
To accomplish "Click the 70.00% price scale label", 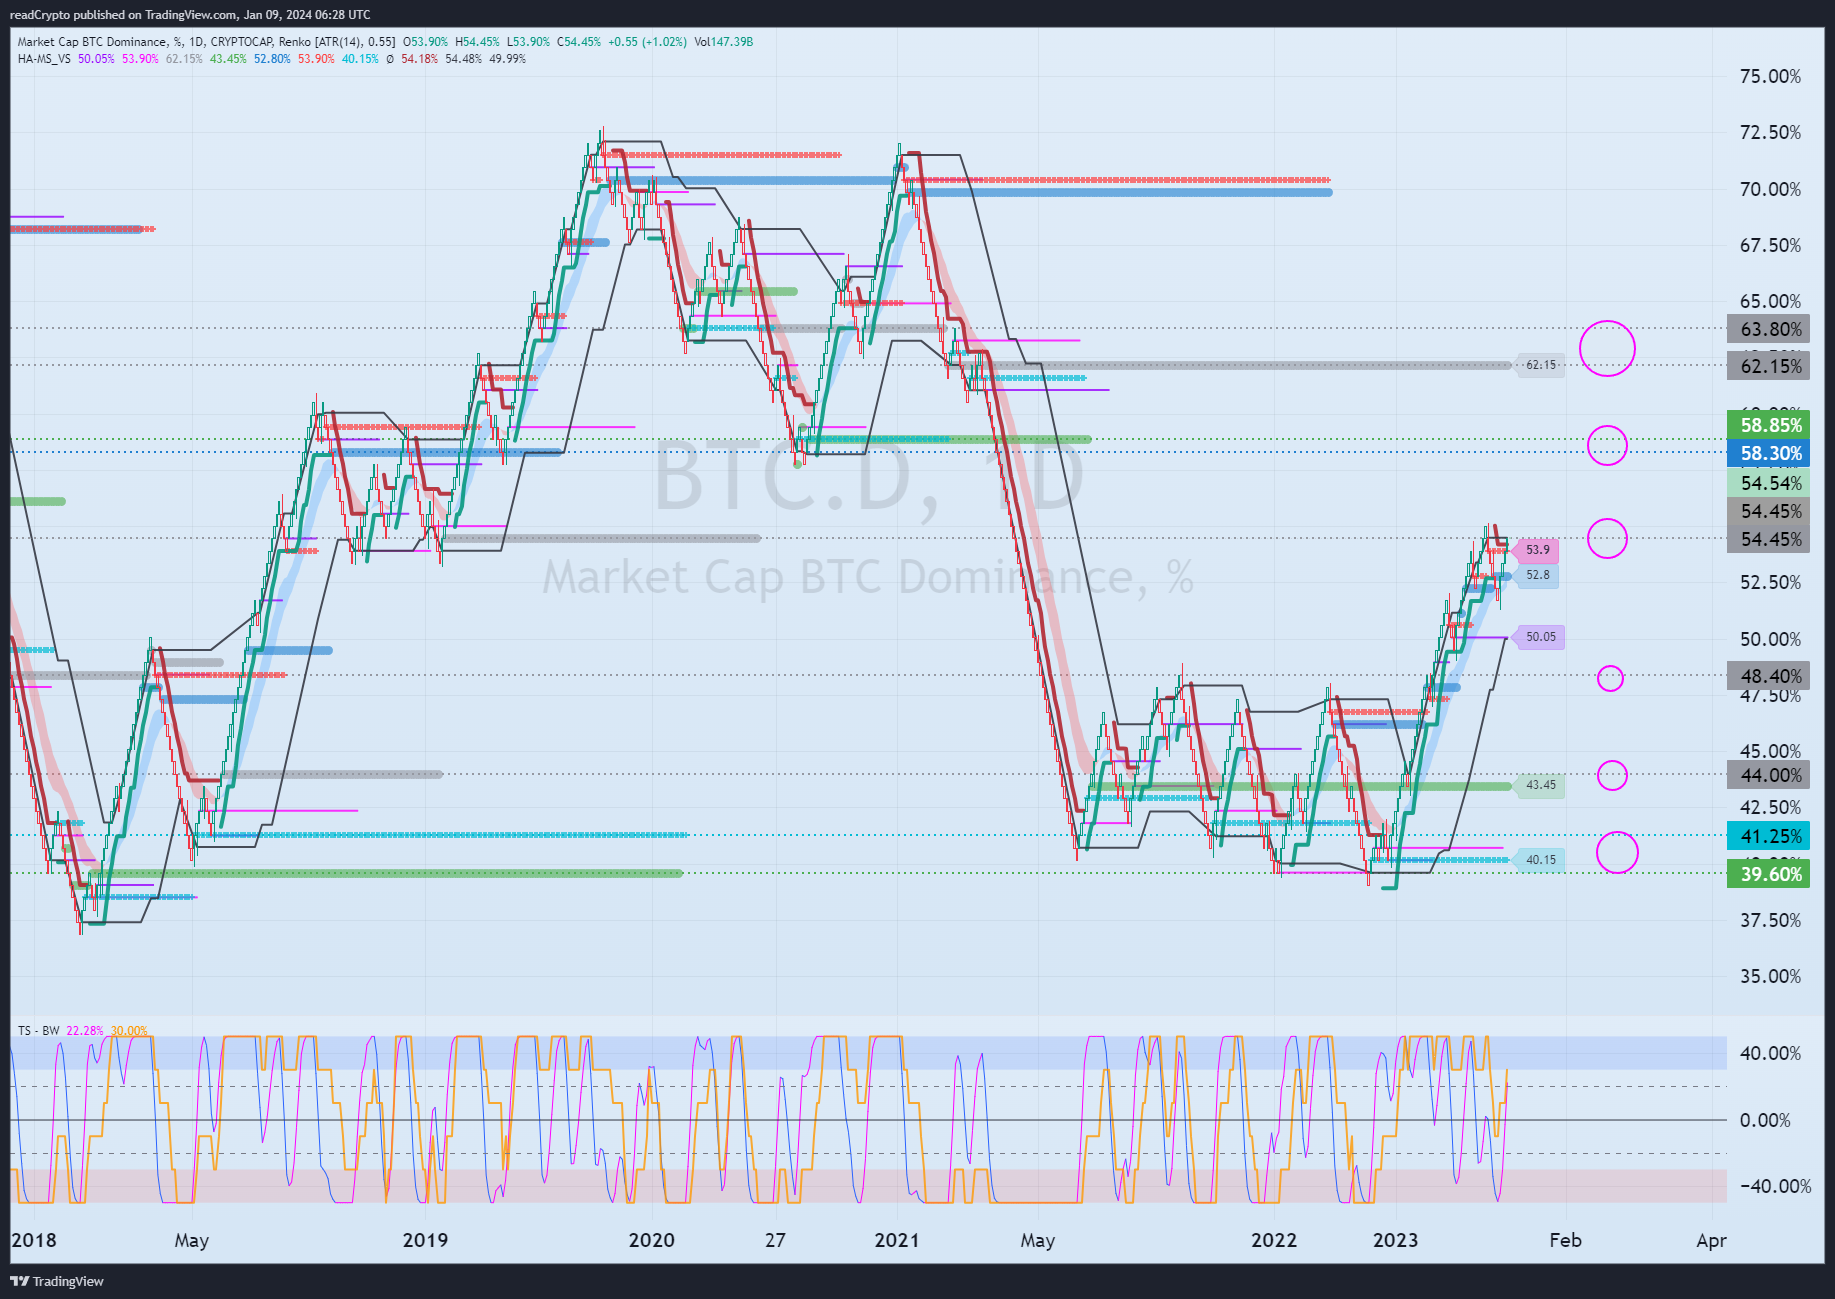I will click(x=1770, y=189).
